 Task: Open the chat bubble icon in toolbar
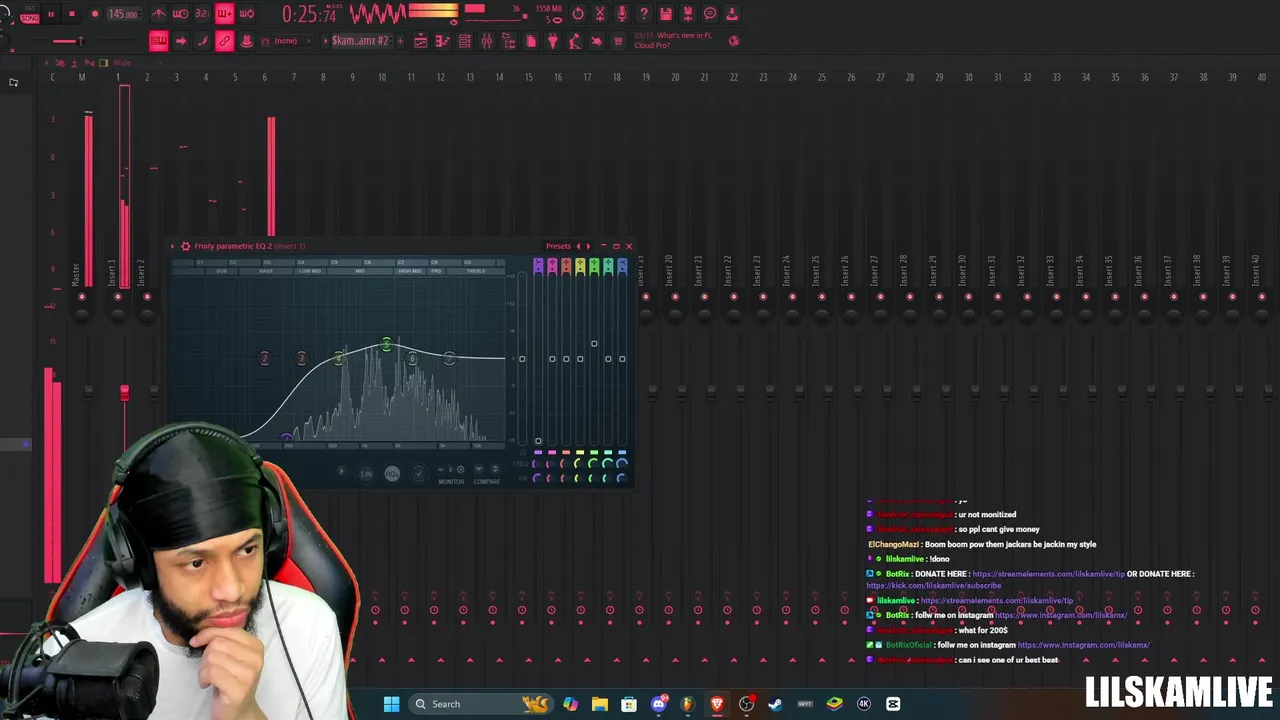710,14
